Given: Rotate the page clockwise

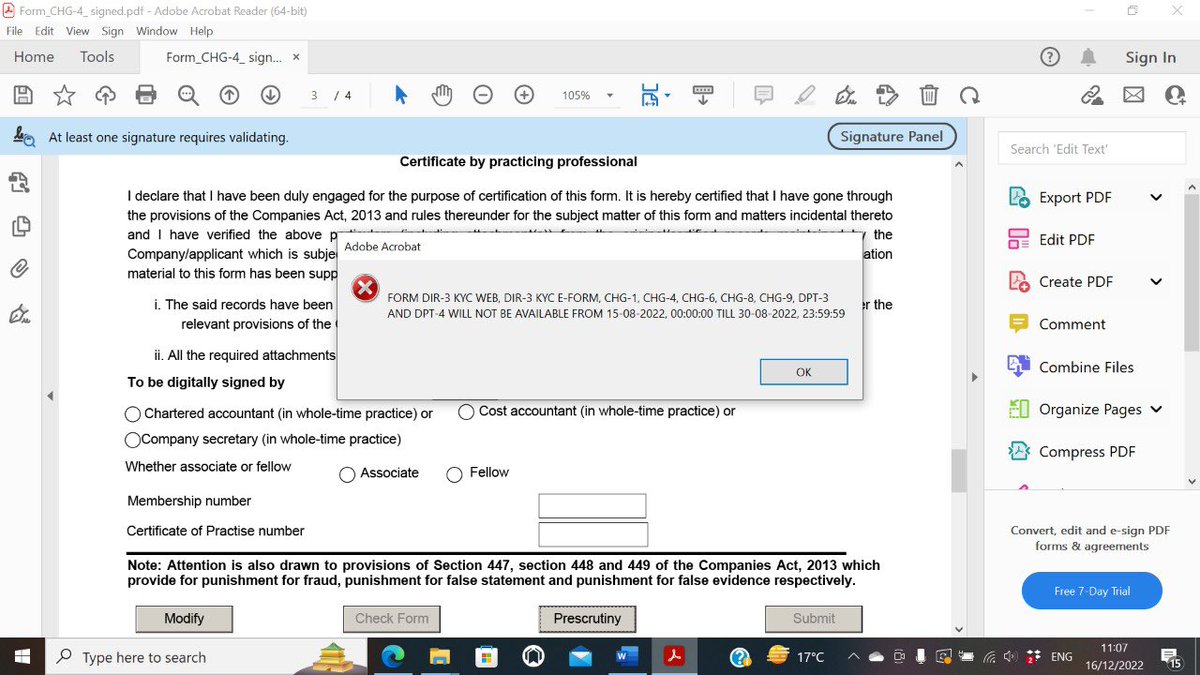Looking at the screenshot, I should (969, 95).
